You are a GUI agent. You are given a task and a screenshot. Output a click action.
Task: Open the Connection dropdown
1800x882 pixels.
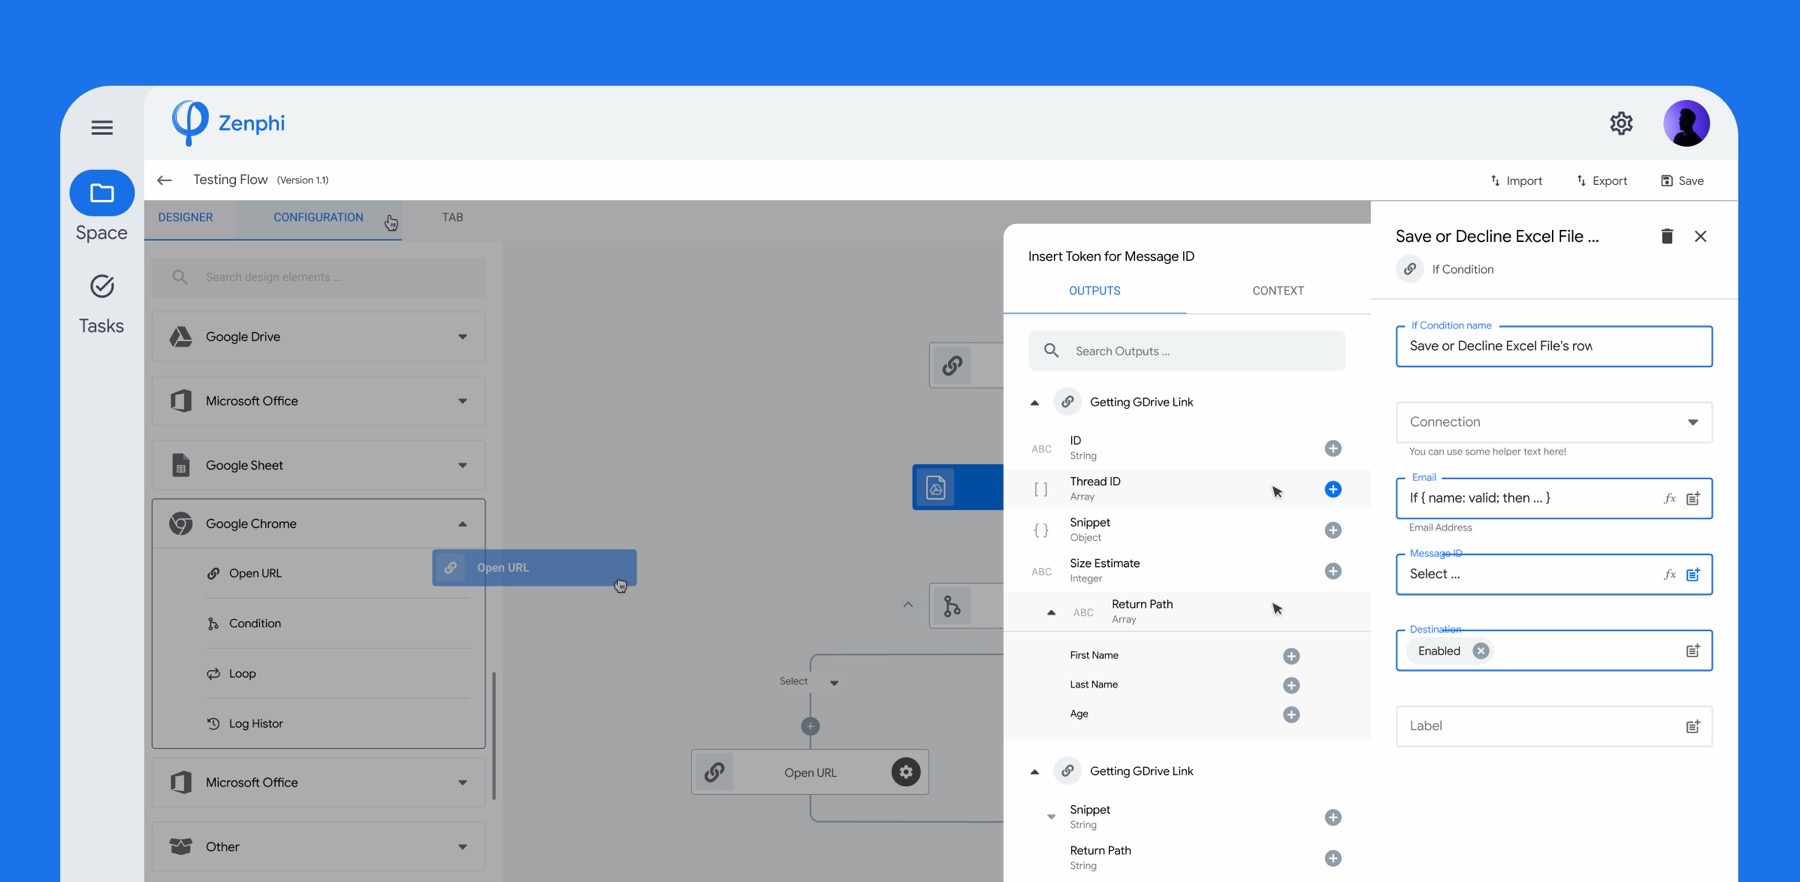1554,422
